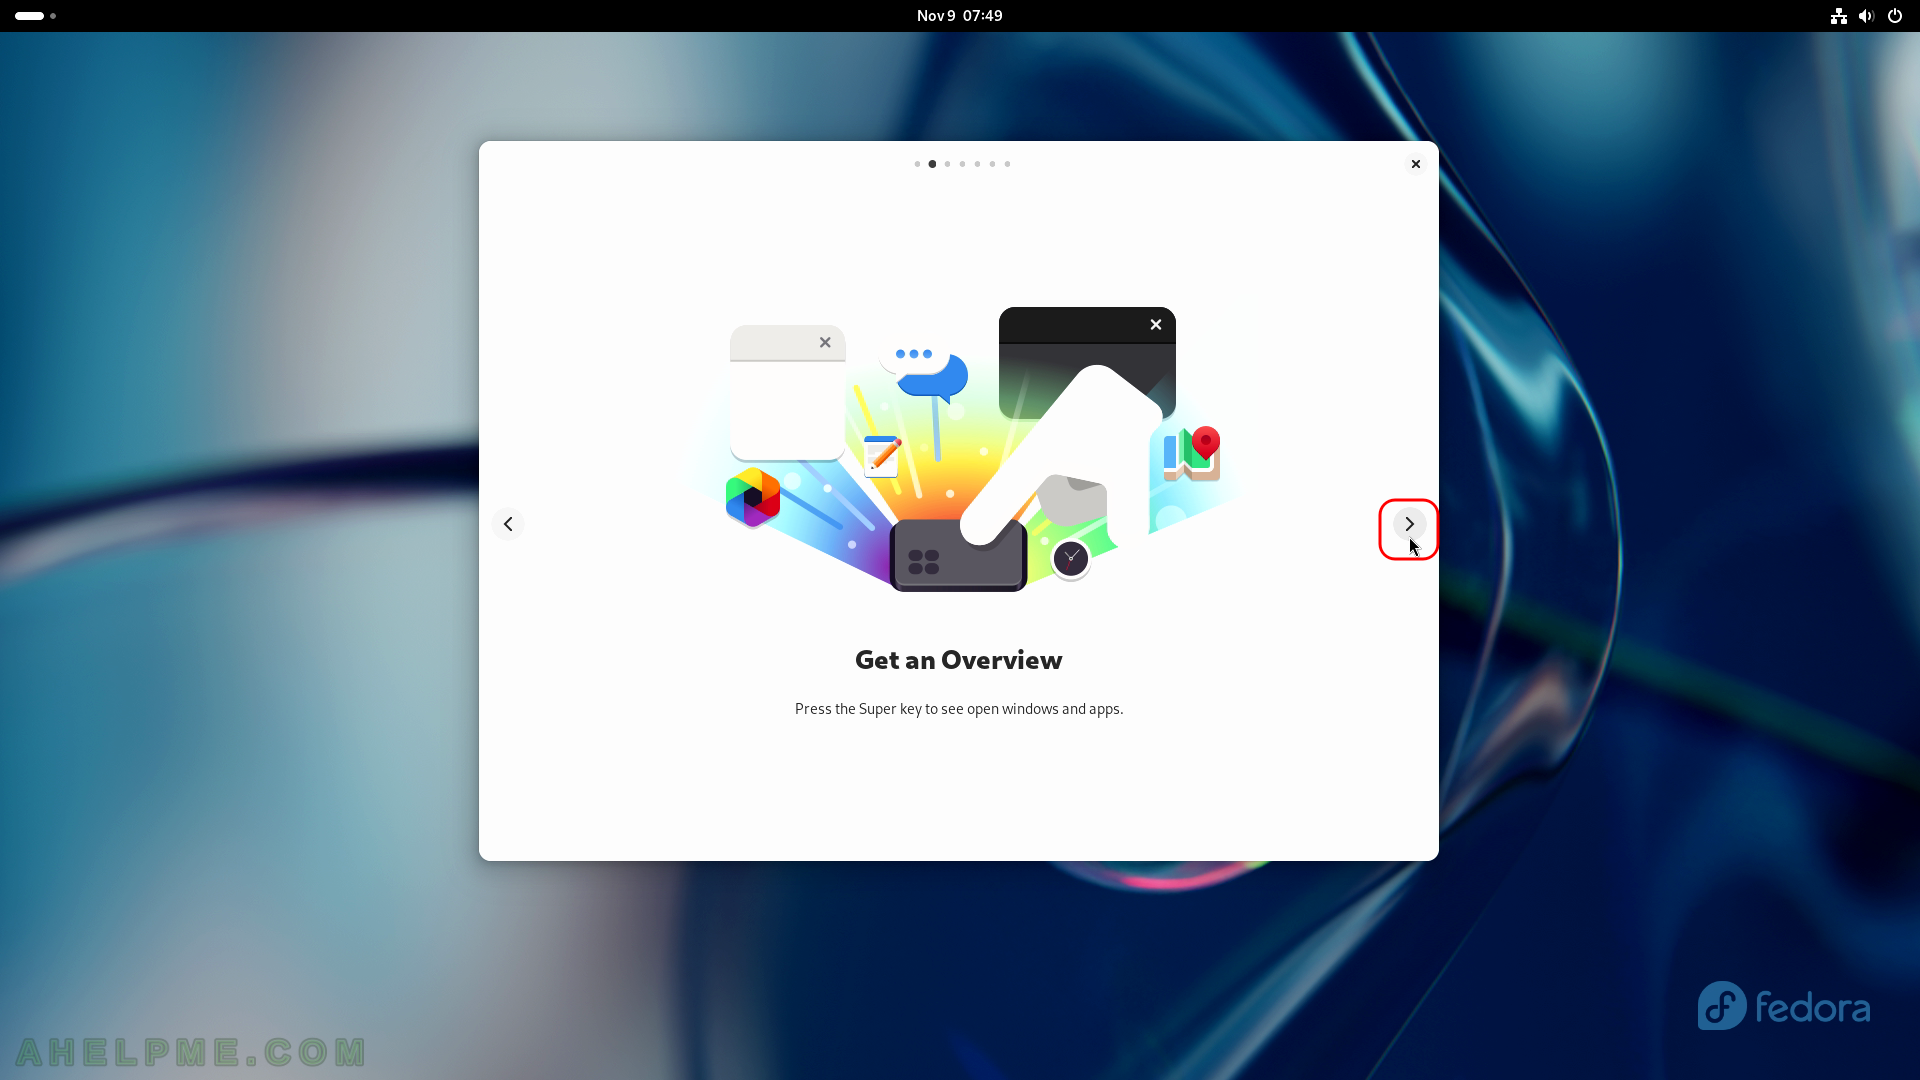Close the welcome tour dialog
The image size is (1920, 1080).
coord(1415,164)
